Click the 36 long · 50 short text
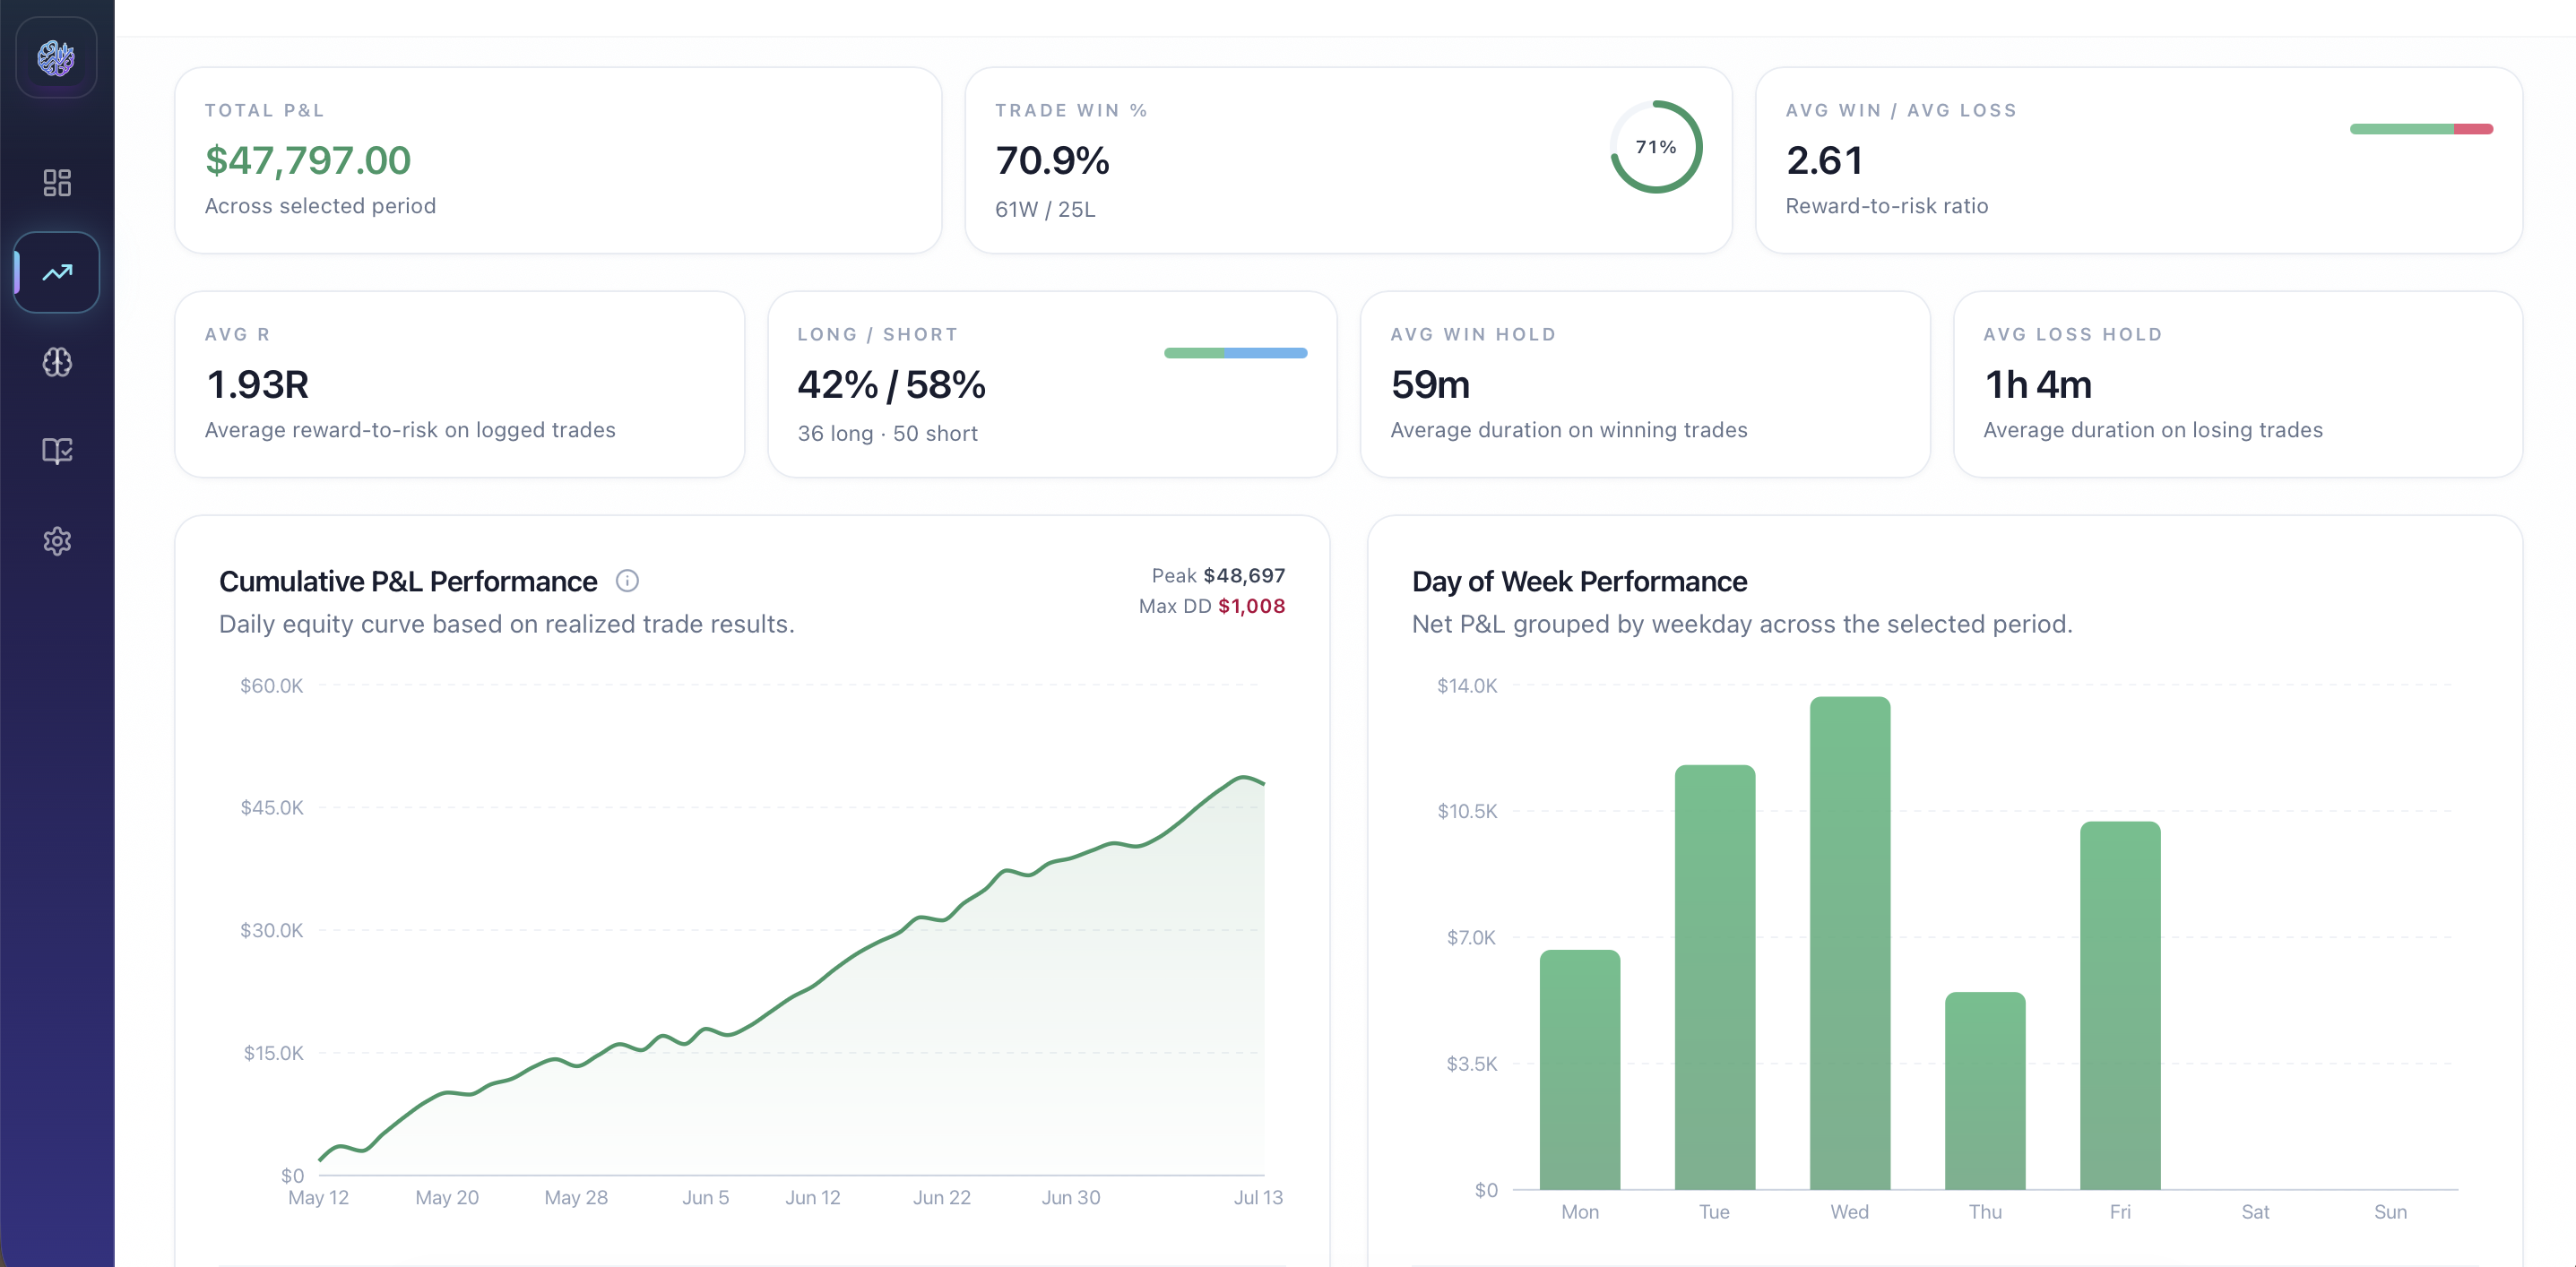Viewport: 2576px width, 1267px height. coord(887,433)
